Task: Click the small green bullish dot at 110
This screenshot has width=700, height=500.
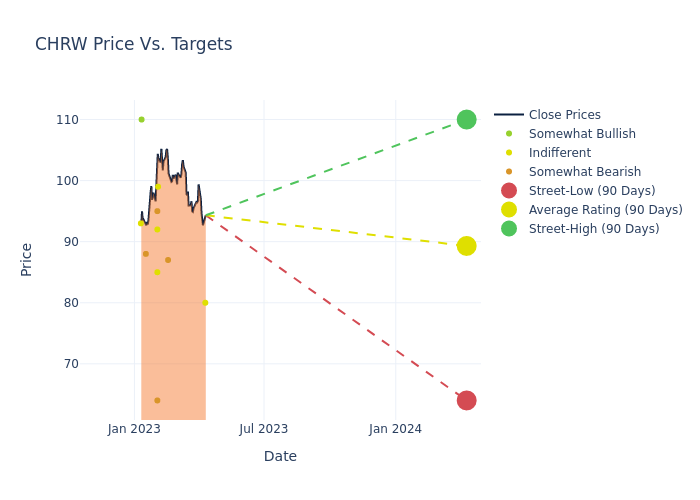Action: [141, 120]
